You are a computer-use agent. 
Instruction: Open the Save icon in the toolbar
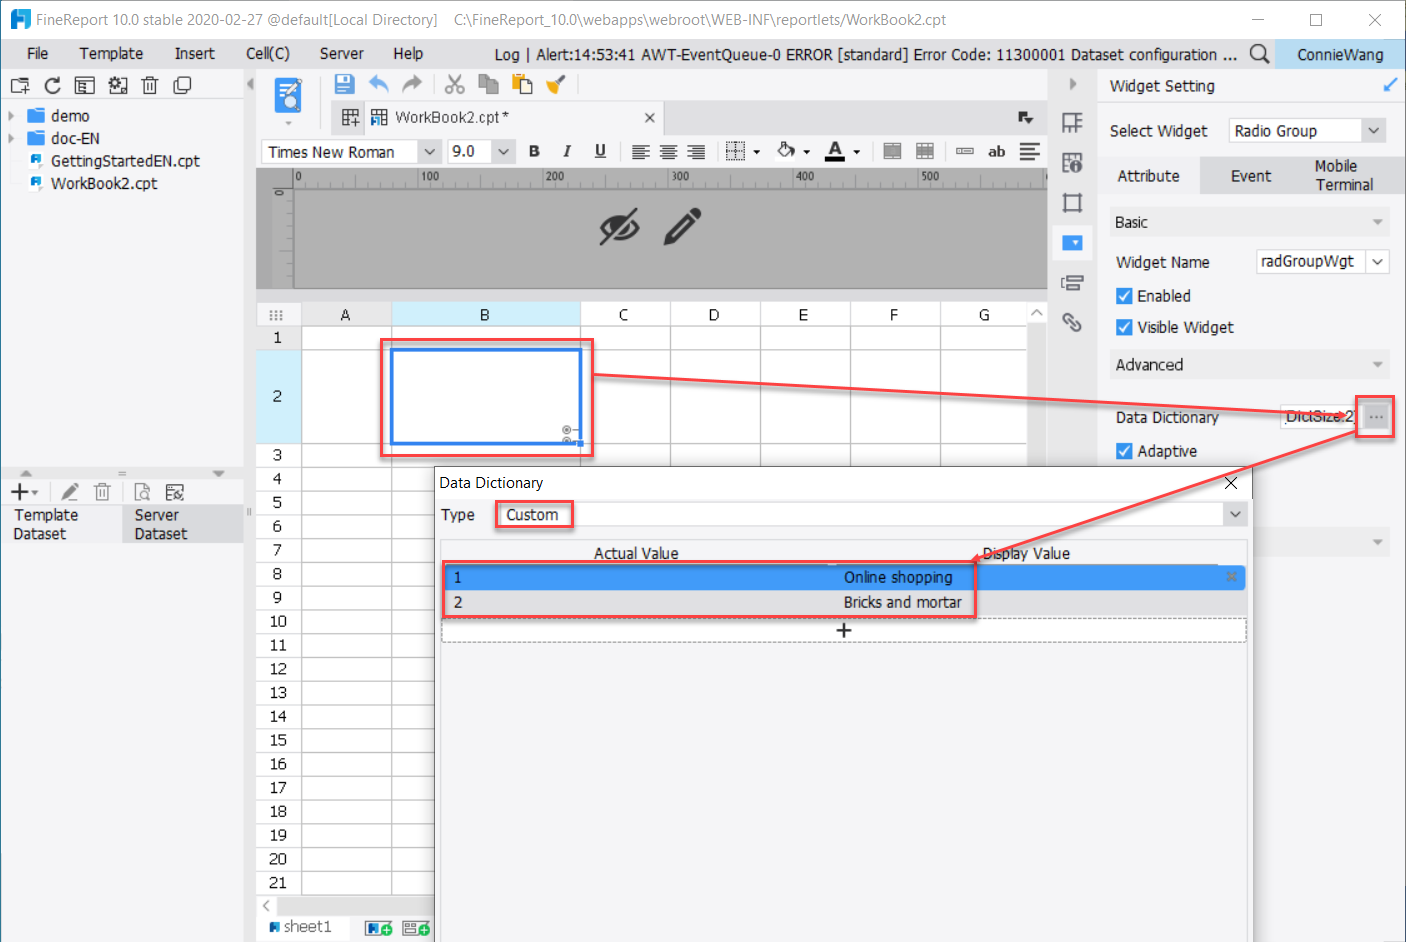(344, 84)
